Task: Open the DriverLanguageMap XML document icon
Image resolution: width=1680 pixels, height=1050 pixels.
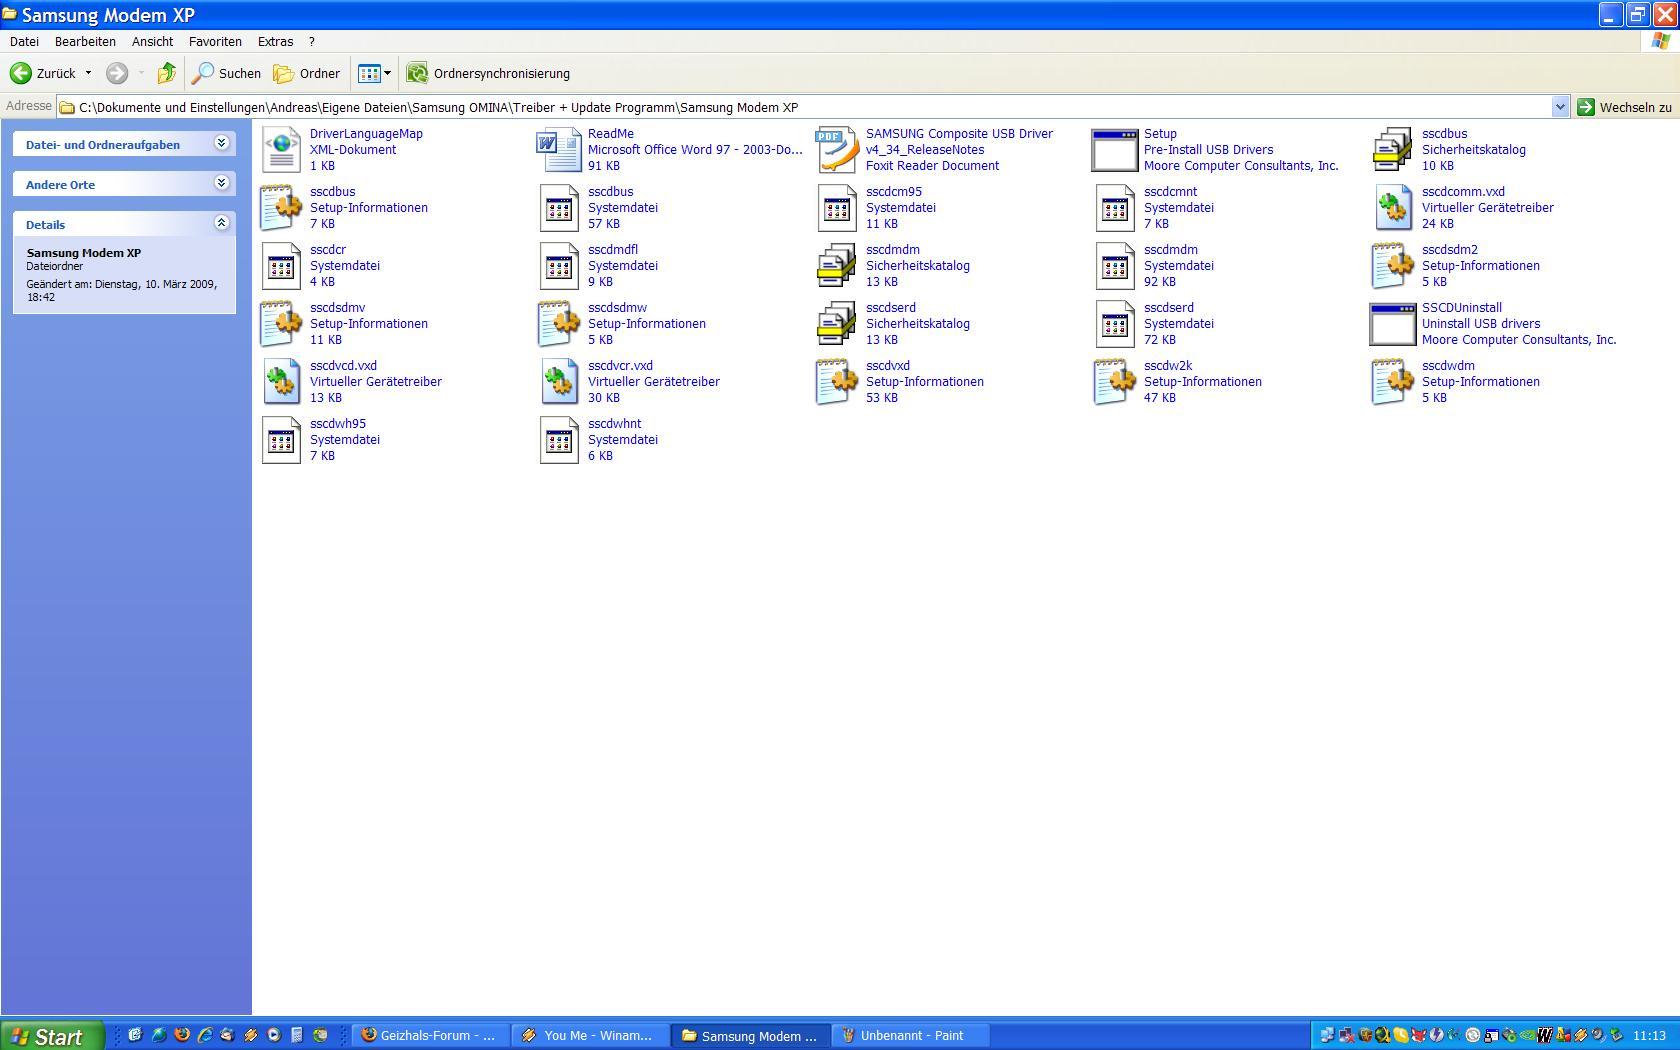Action: (x=281, y=150)
